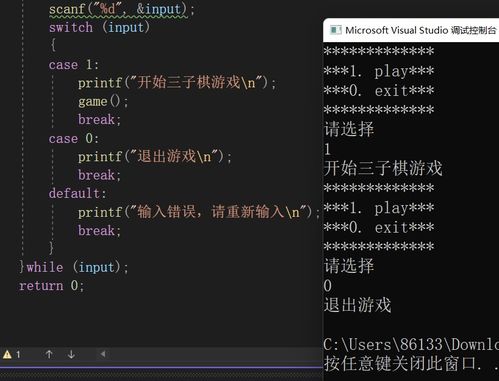Click the game(); function call
The width and height of the screenshot is (499, 381).
pyautogui.click(x=103, y=101)
